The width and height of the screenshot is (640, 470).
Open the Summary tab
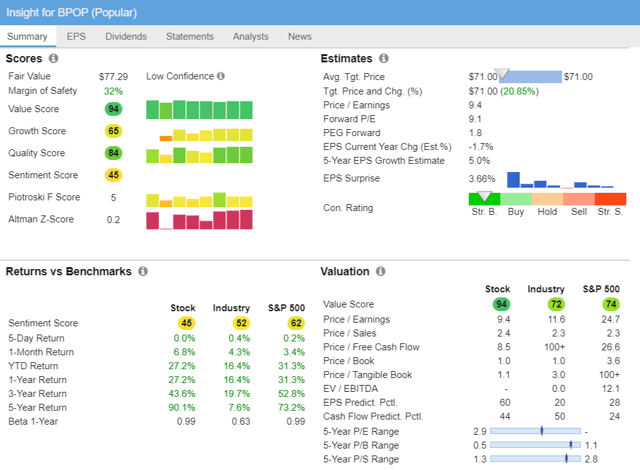click(x=27, y=36)
